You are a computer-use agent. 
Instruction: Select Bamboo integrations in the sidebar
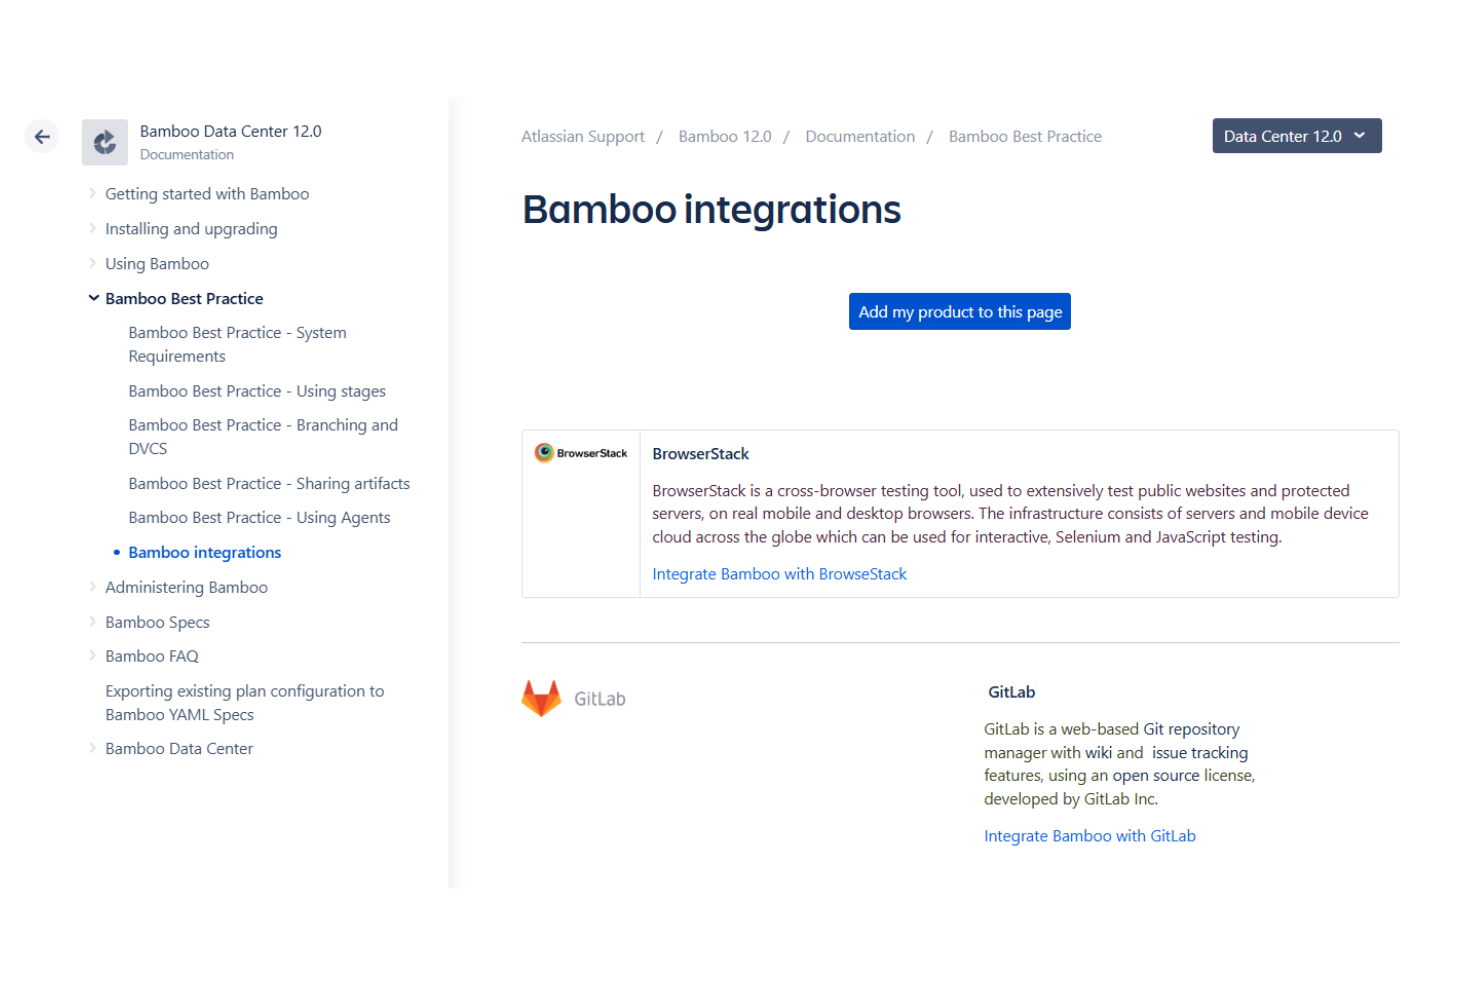(x=204, y=552)
